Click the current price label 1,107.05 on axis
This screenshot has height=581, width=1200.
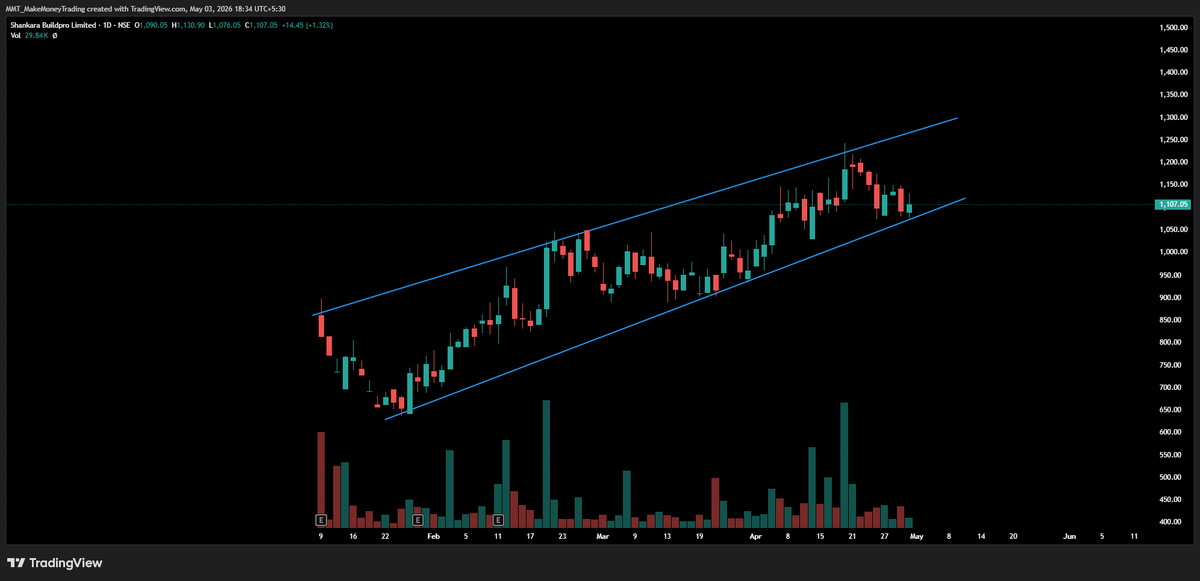tap(1171, 205)
